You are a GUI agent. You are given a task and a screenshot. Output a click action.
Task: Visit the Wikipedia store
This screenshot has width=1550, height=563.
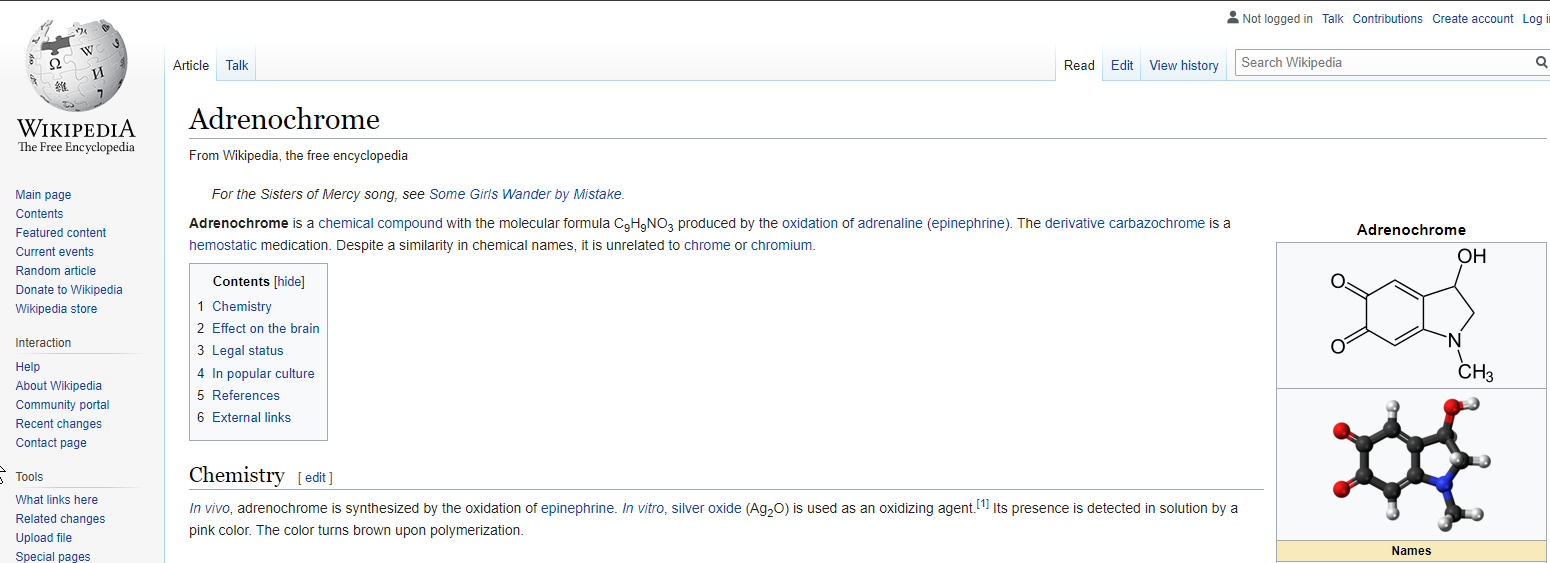56,309
